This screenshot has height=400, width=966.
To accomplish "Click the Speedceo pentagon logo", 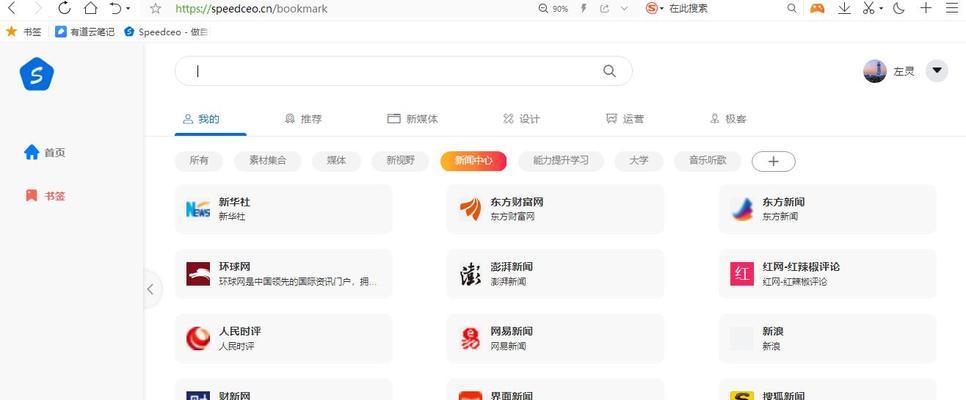I will click(x=37, y=74).
